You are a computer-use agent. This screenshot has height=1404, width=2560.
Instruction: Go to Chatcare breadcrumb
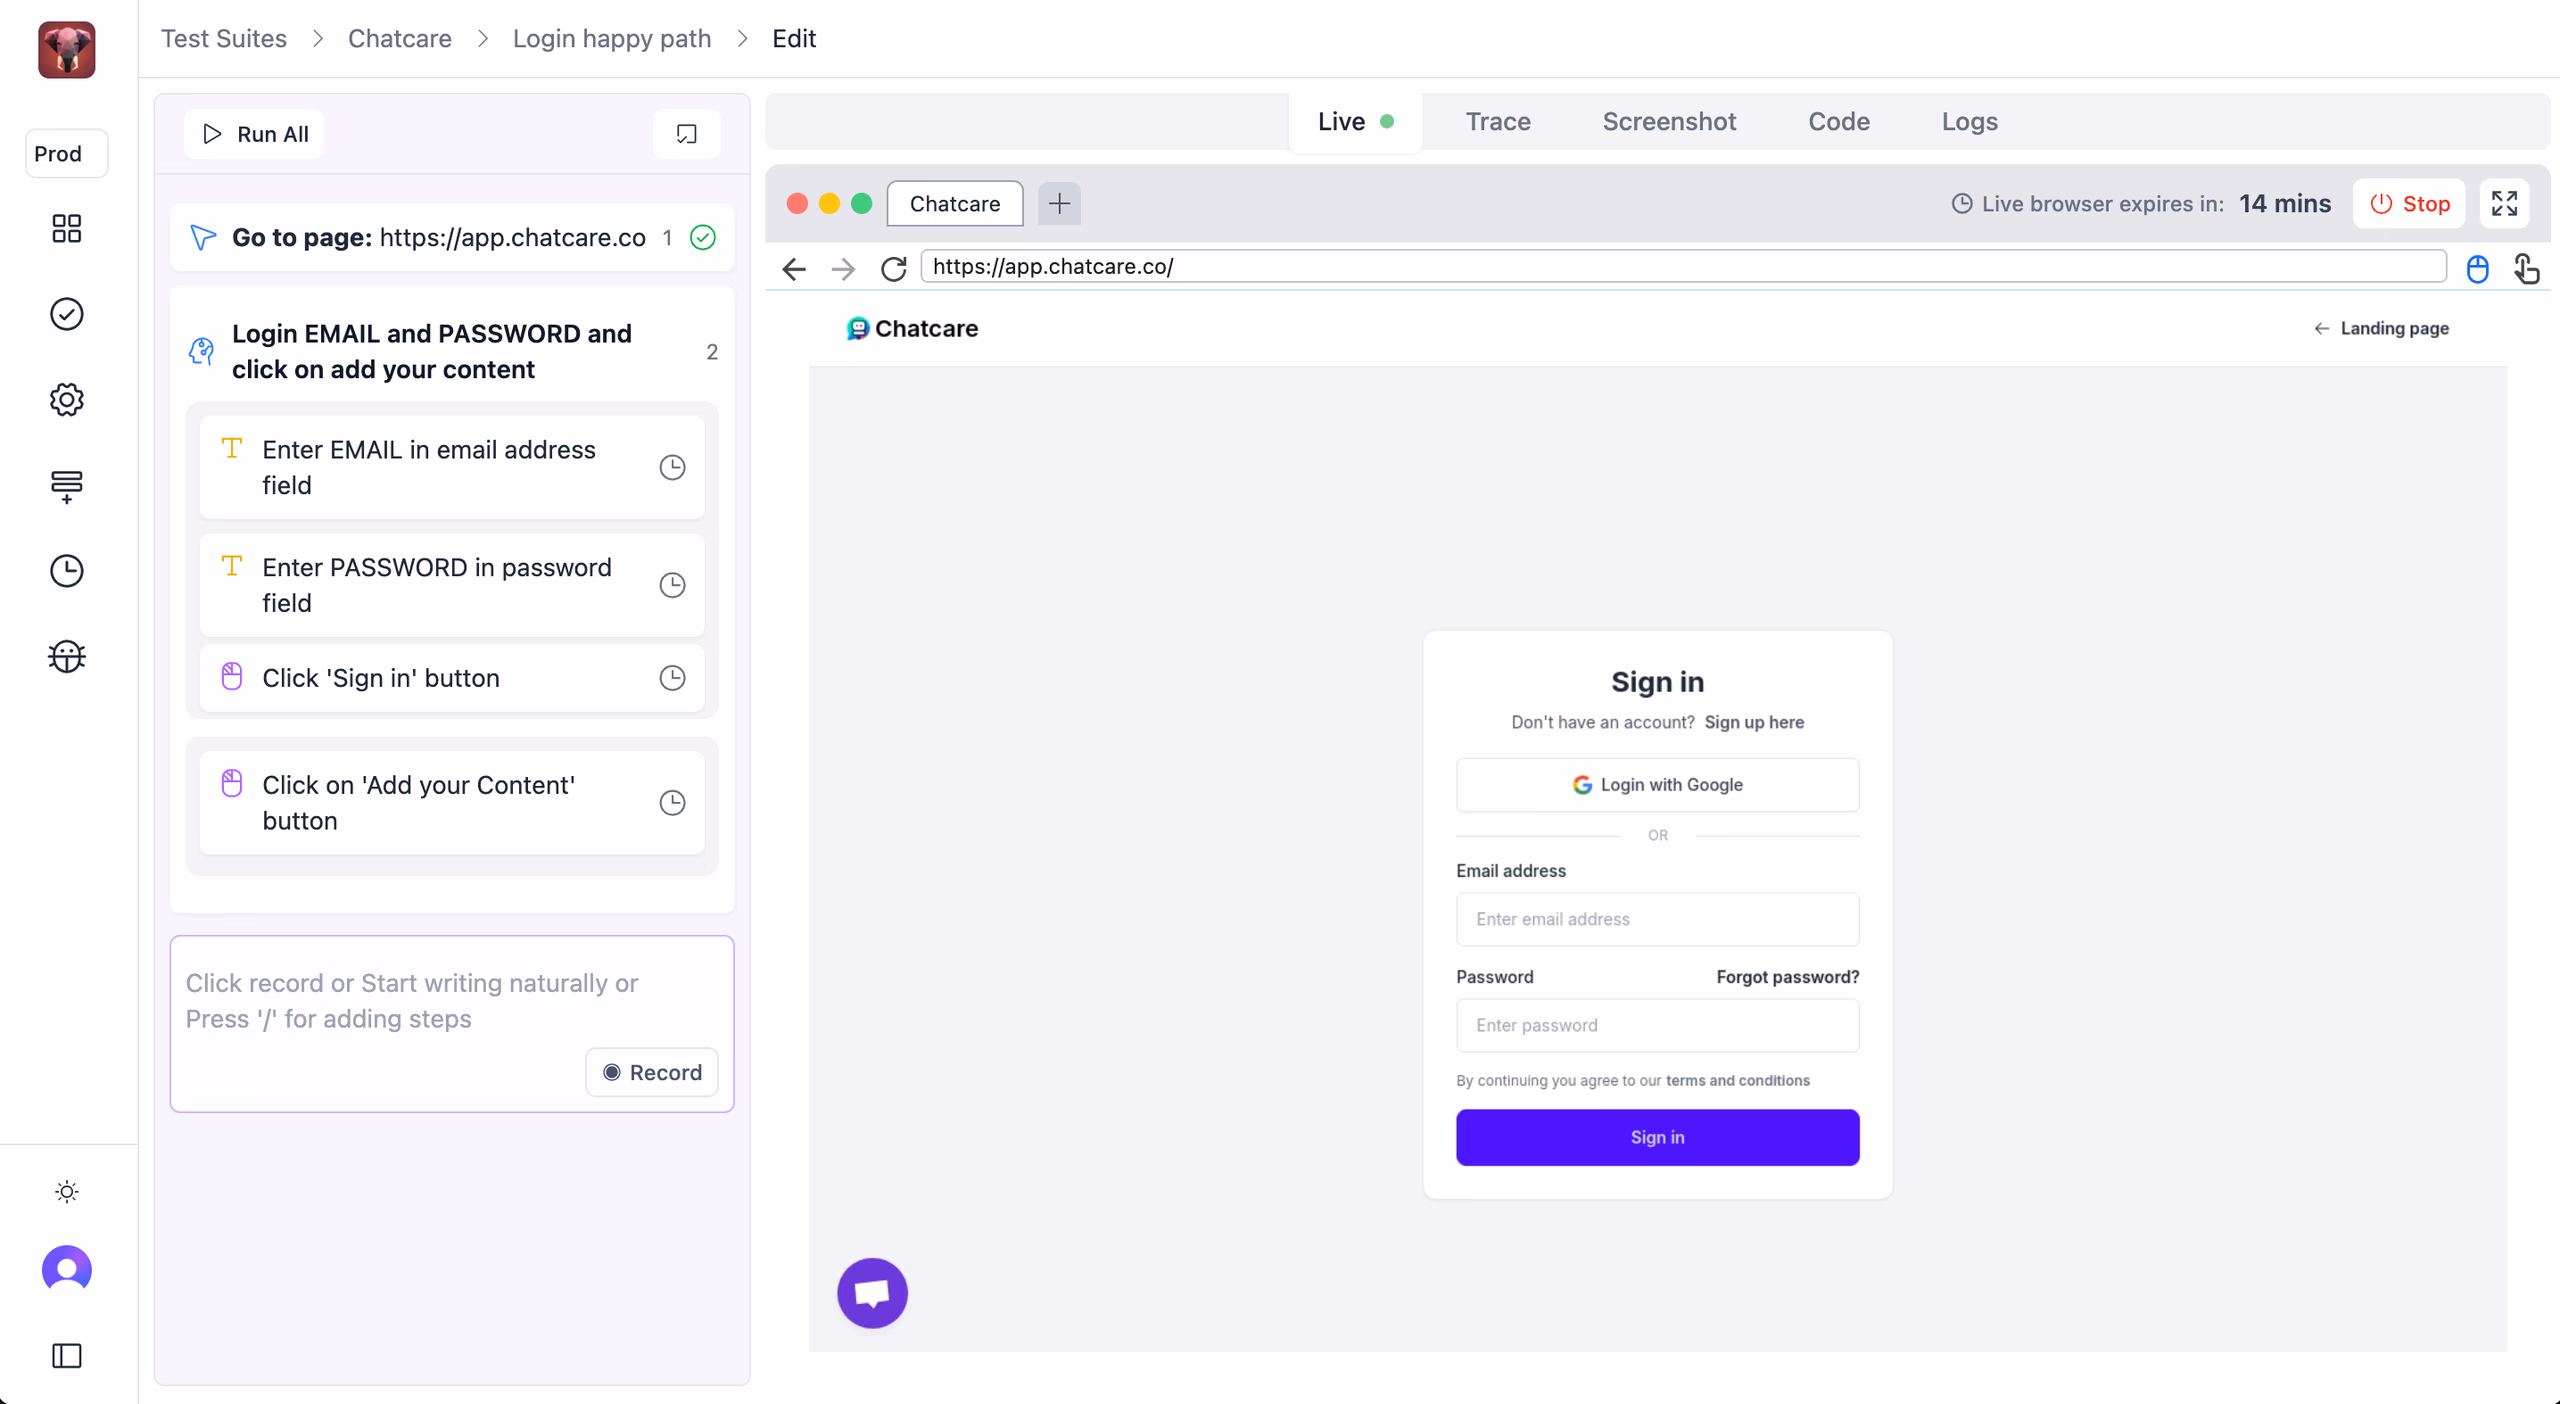click(400, 38)
